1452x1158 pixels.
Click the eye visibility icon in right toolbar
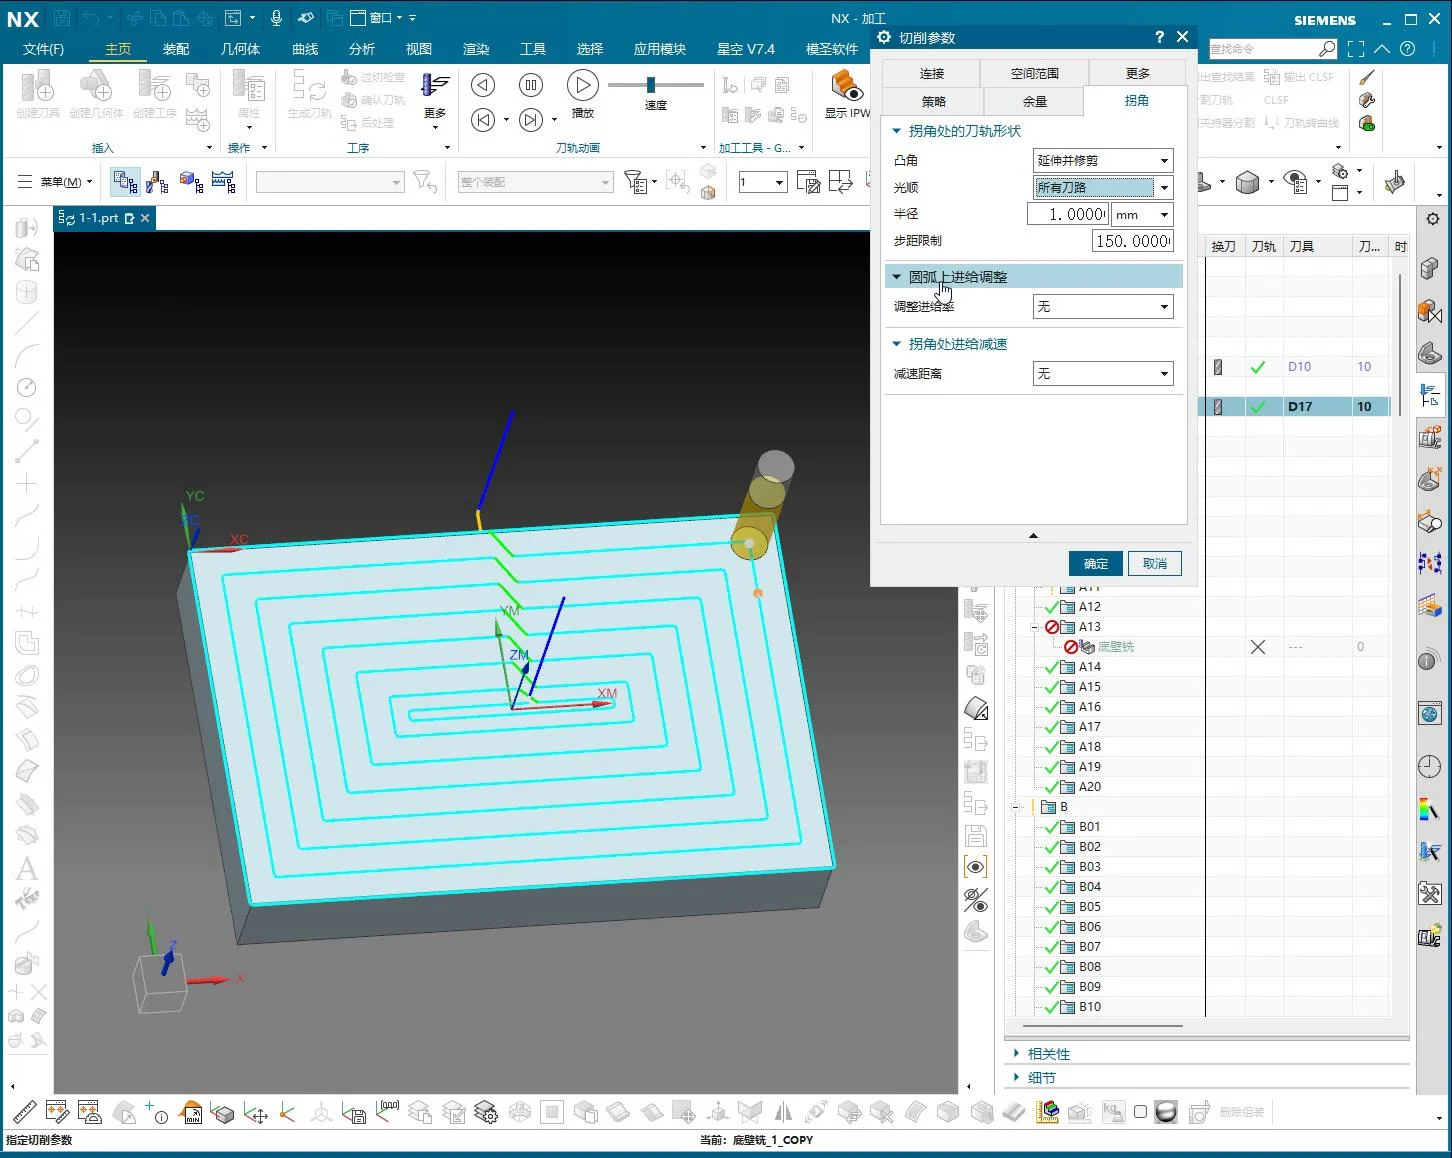(976, 867)
